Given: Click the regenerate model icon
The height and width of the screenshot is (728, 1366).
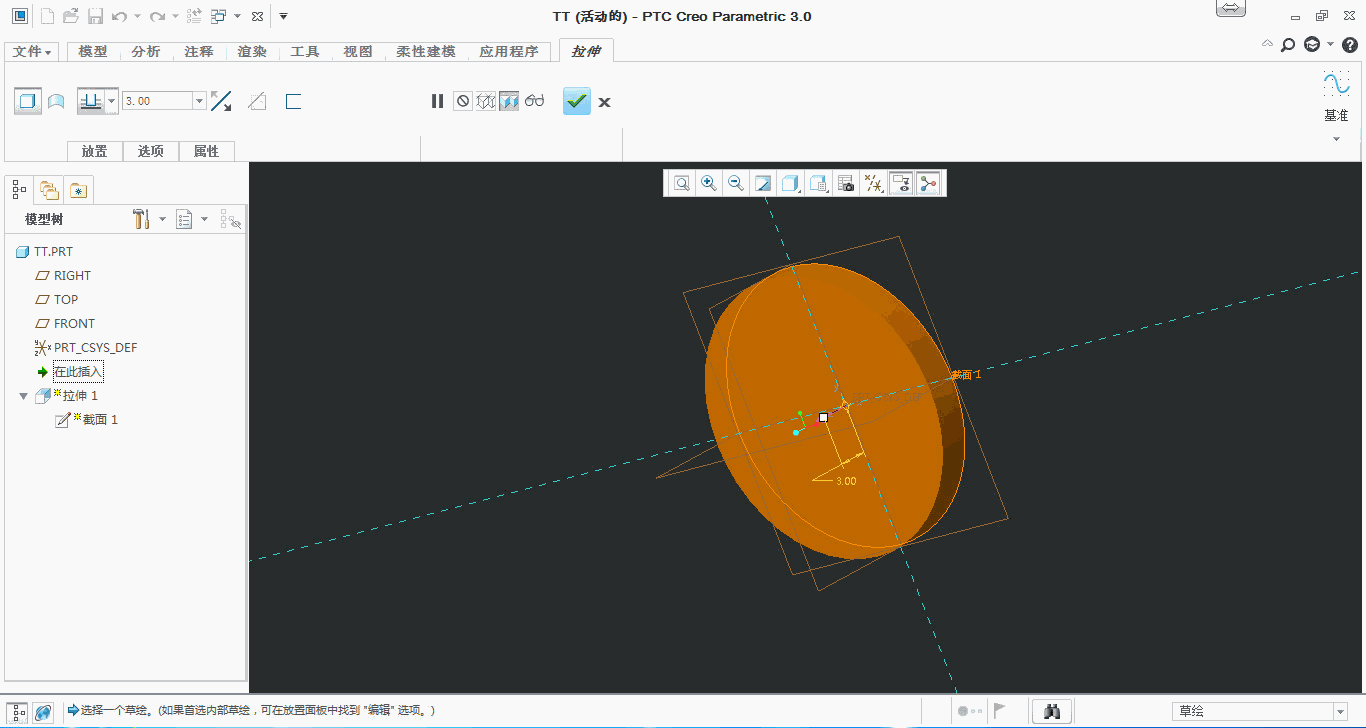Looking at the screenshot, I should click(195, 16).
